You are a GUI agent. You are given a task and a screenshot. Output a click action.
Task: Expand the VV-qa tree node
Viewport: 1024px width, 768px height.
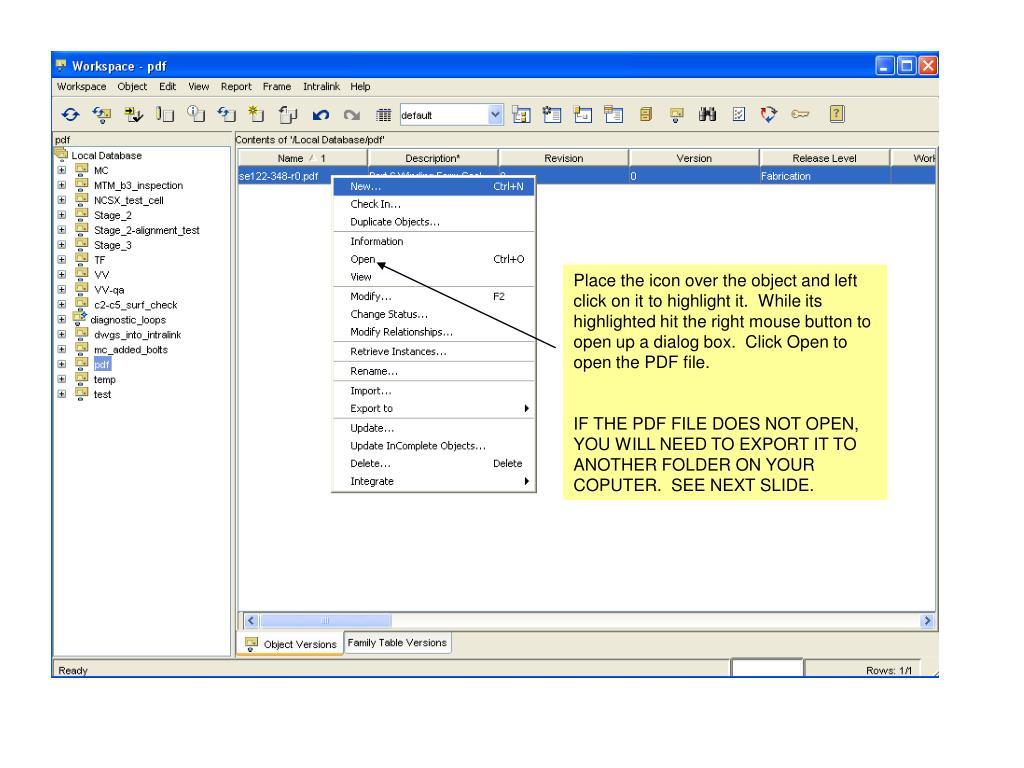[62, 289]
